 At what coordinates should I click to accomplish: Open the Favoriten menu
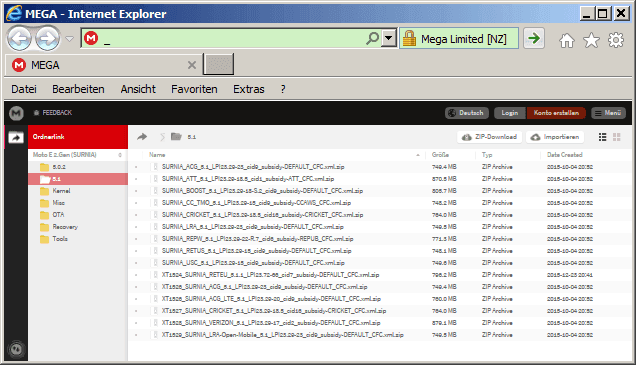tap(194, 89)
